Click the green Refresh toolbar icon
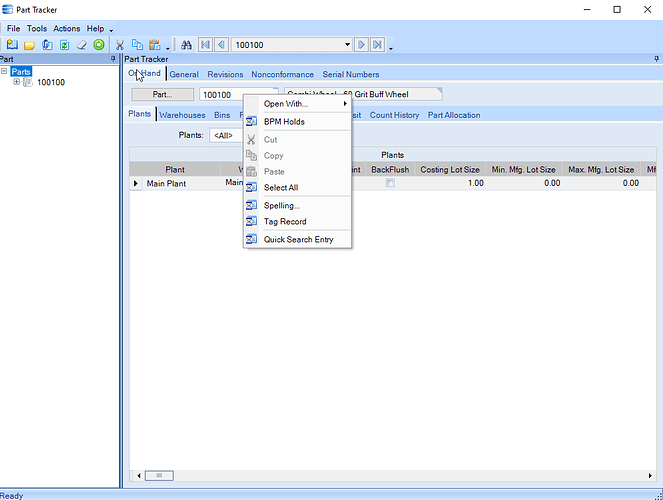The width and height of the screenshot is (663, 500). click(64, 45)
